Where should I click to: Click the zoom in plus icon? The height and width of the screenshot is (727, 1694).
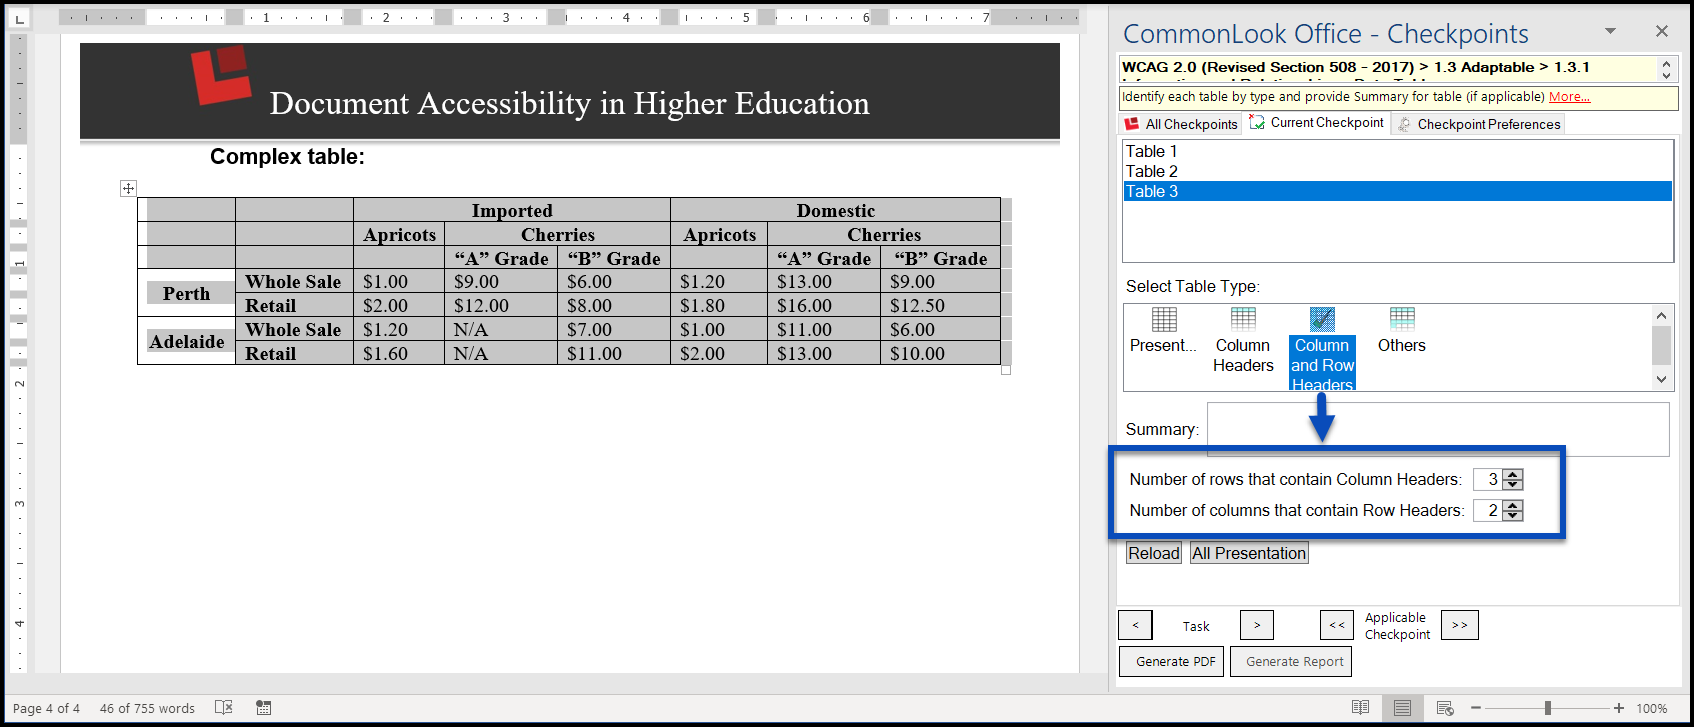1619,708
